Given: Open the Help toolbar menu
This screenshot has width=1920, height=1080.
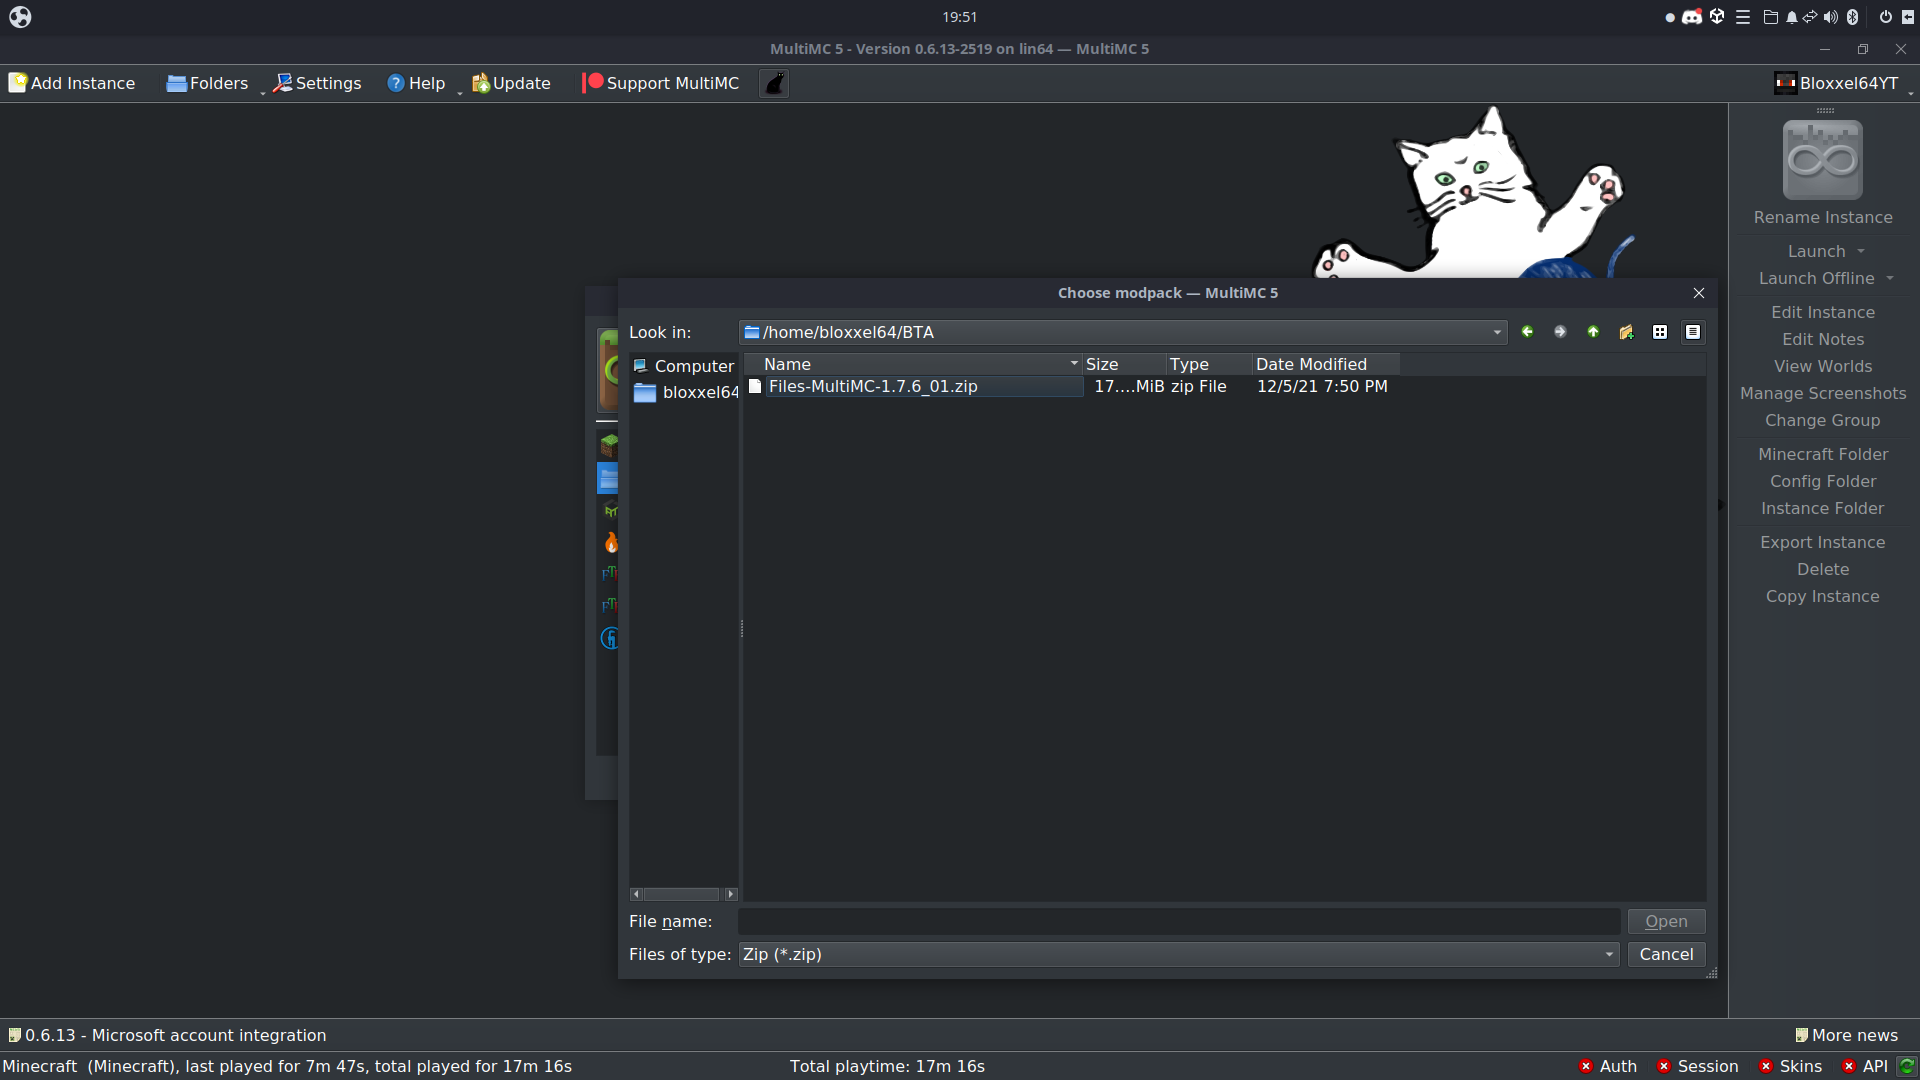Looking at the screenshot, I should (x=416, y=84).
